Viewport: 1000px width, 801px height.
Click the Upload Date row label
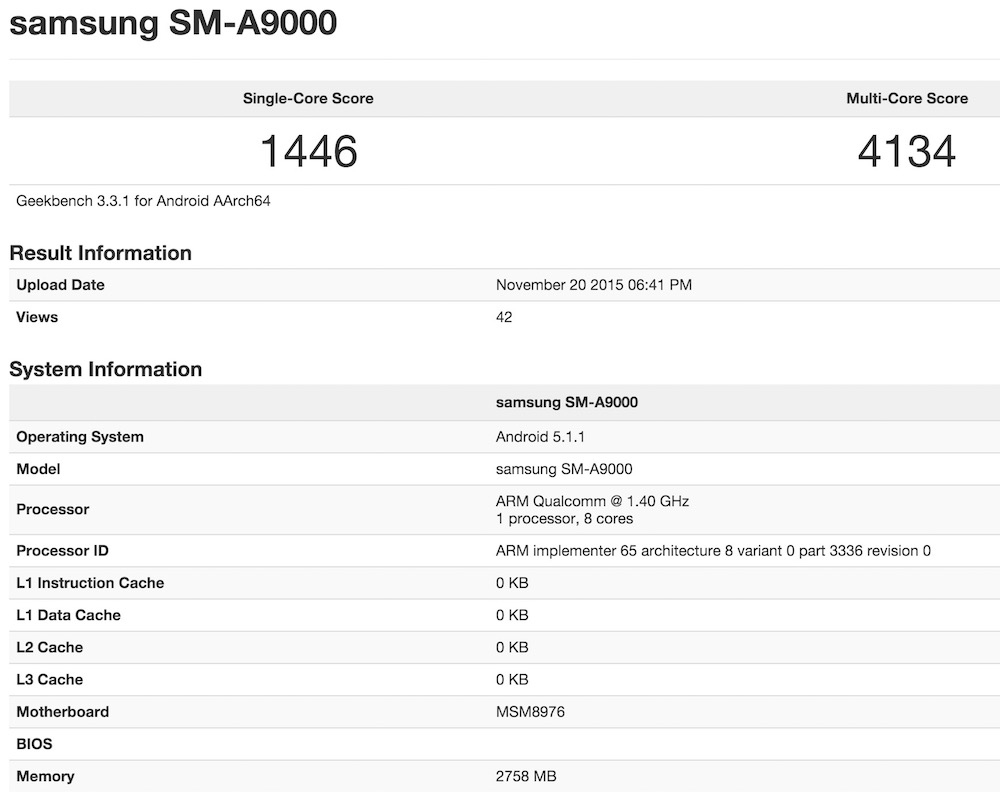coord(60,285)
